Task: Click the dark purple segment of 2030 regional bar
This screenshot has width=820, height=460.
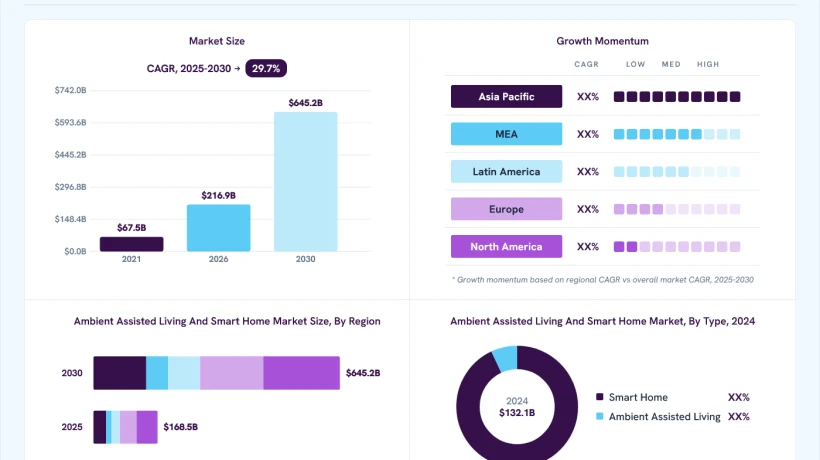Action: [120, 373]
